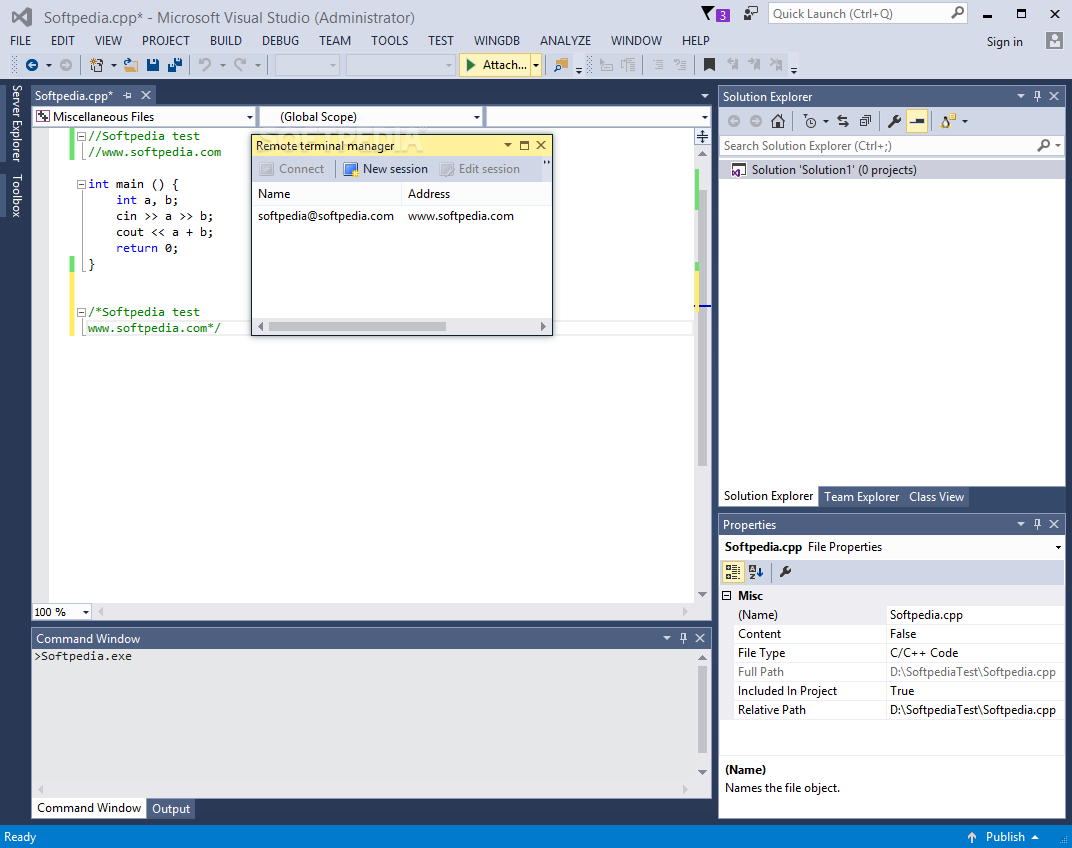This screenshot has height=848, width=1072.
Task: Click Collapse All in Solution Explorer
Action: point(866,121)
